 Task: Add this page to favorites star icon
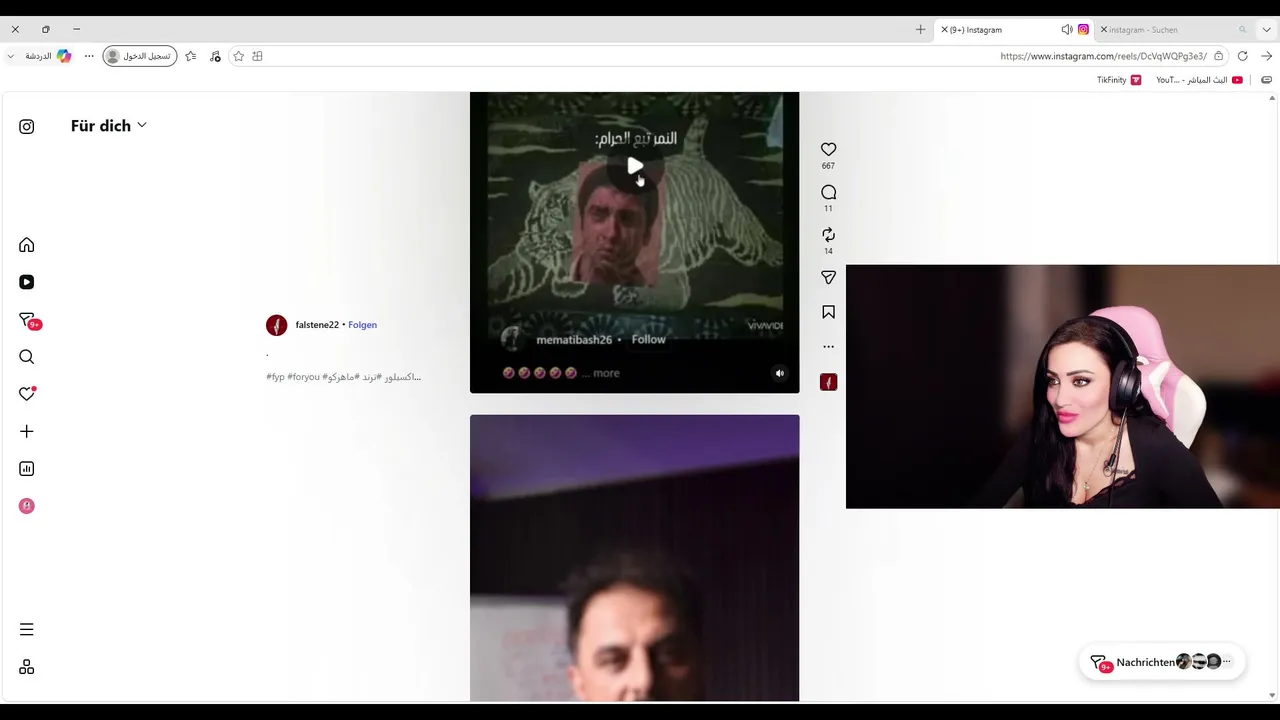[x=238, y=56]
